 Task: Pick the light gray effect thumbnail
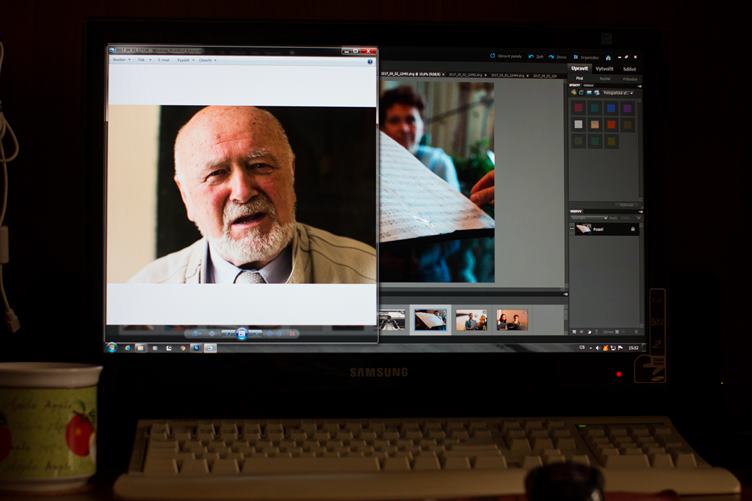coord(579,125)
